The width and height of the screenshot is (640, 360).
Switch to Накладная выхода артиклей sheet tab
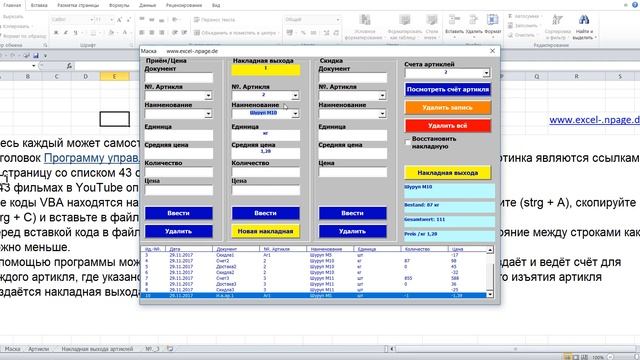97,349
